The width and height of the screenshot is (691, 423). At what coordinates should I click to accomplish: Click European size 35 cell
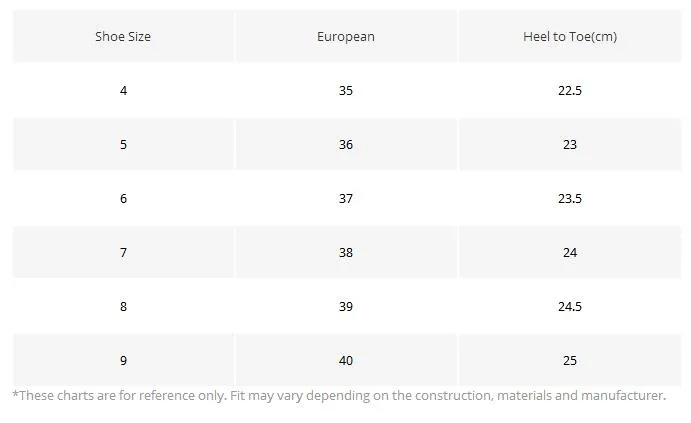[x=346, y=90]
